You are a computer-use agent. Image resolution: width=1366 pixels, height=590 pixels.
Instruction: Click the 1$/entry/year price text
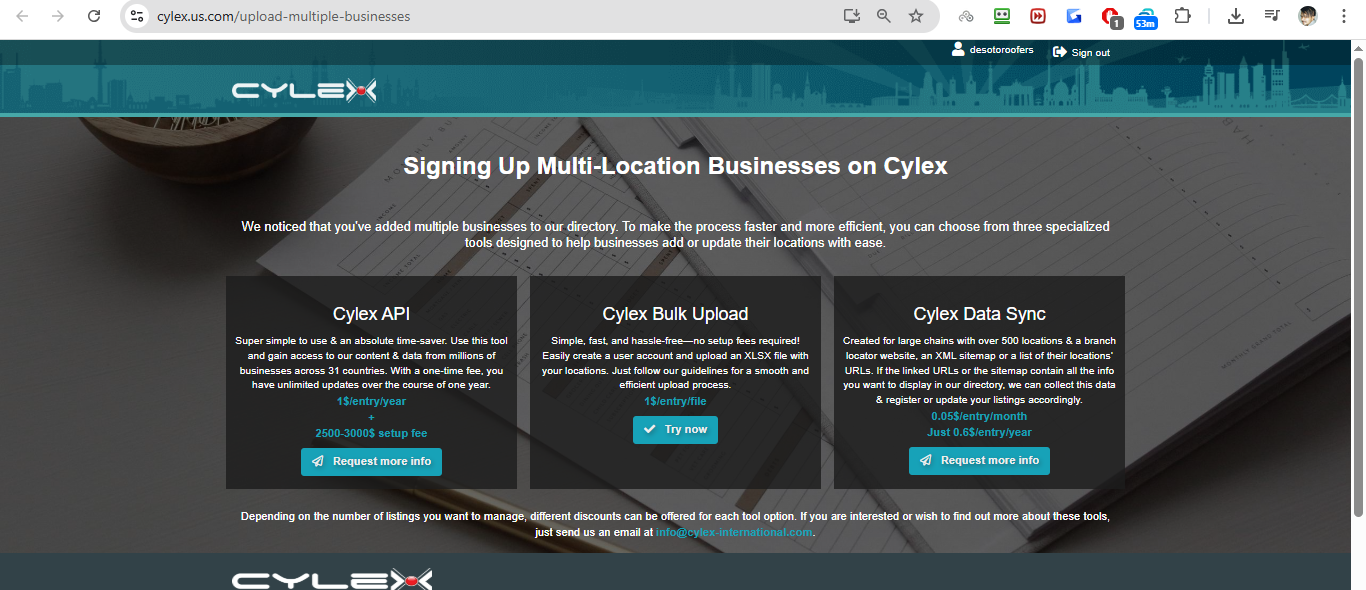(371, 402)
